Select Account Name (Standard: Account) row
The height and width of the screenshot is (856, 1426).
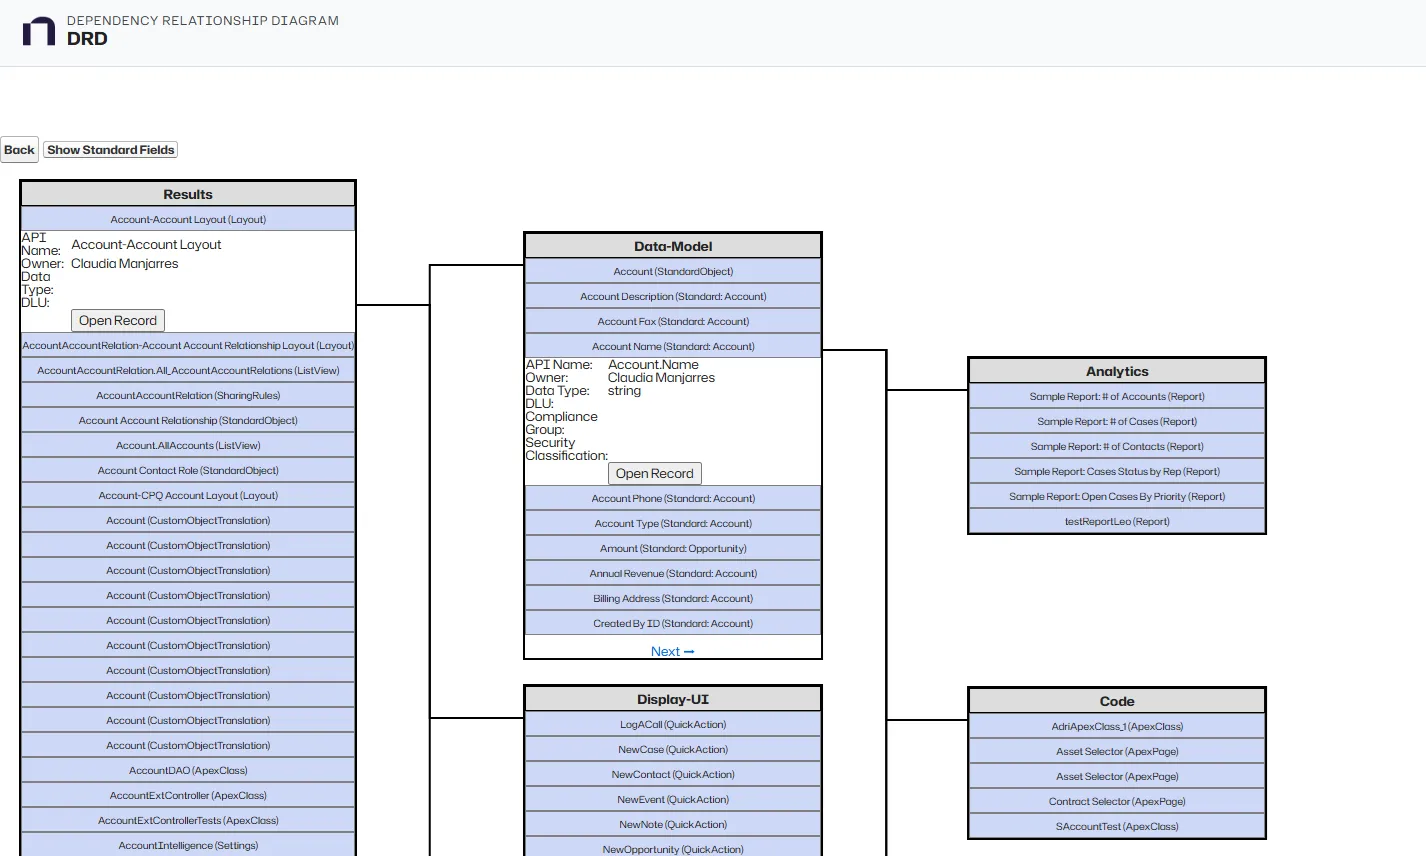672,345
